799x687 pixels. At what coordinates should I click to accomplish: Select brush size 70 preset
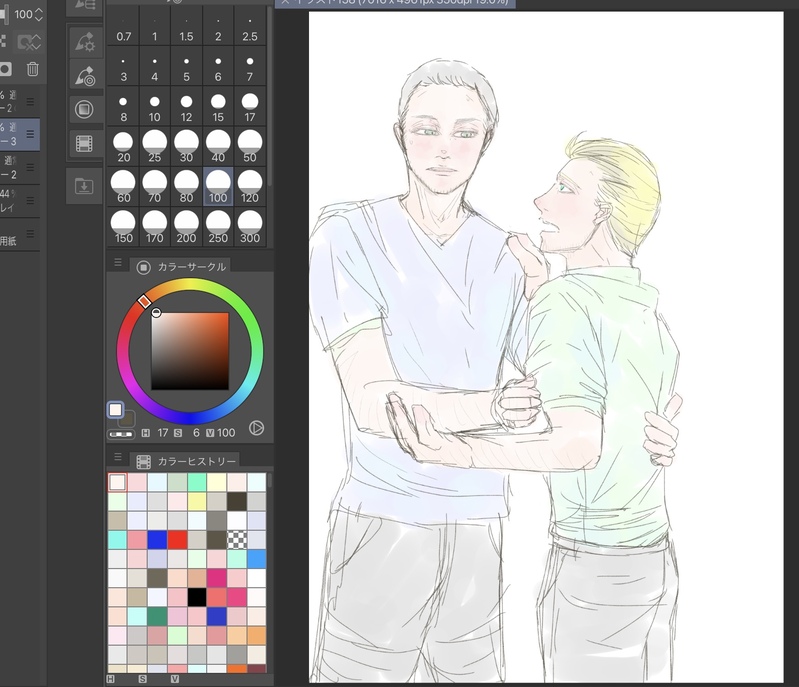[x=155, y=187]
